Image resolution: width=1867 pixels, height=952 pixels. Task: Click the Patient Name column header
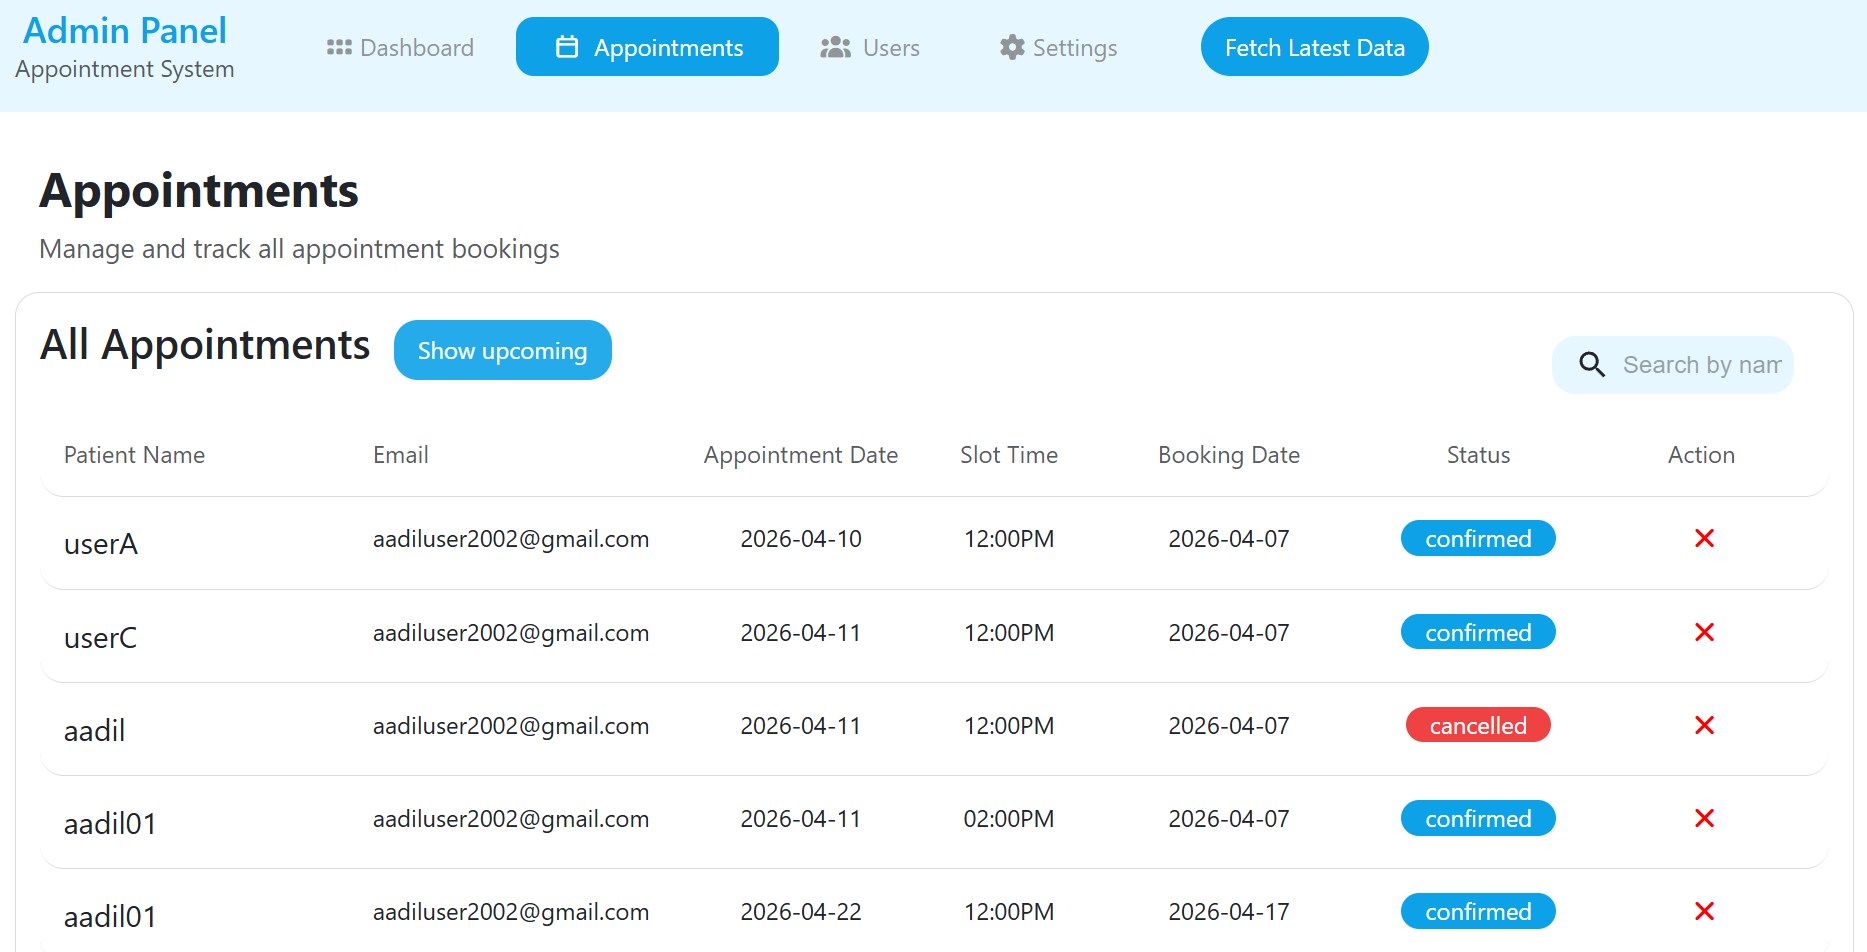coord(134,455)
